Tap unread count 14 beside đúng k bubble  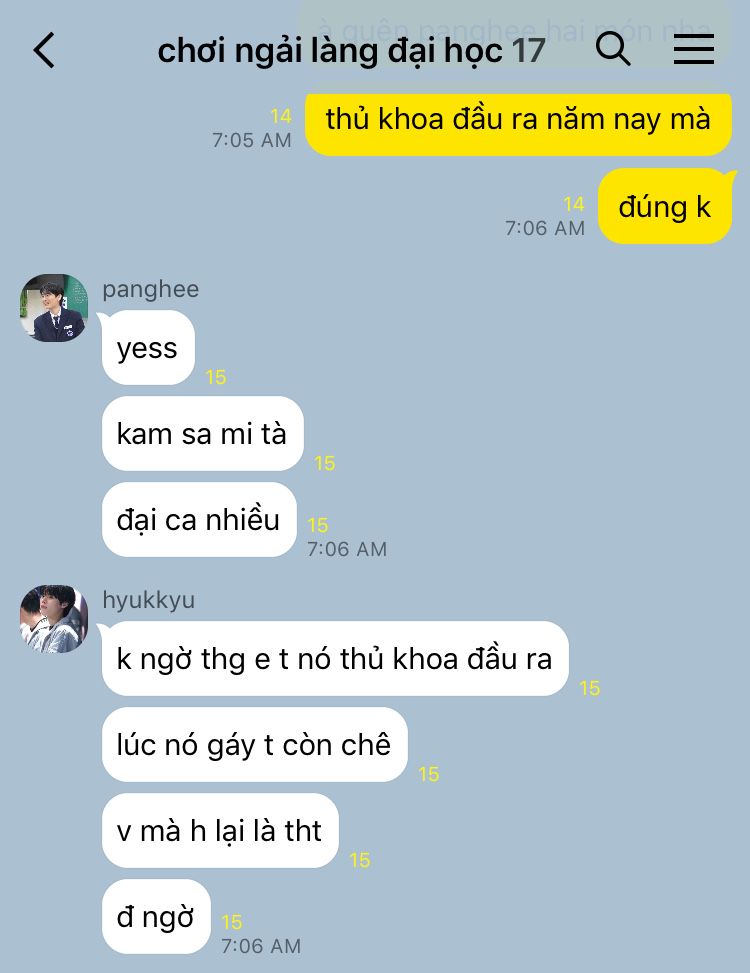click(x=574, y=204)
